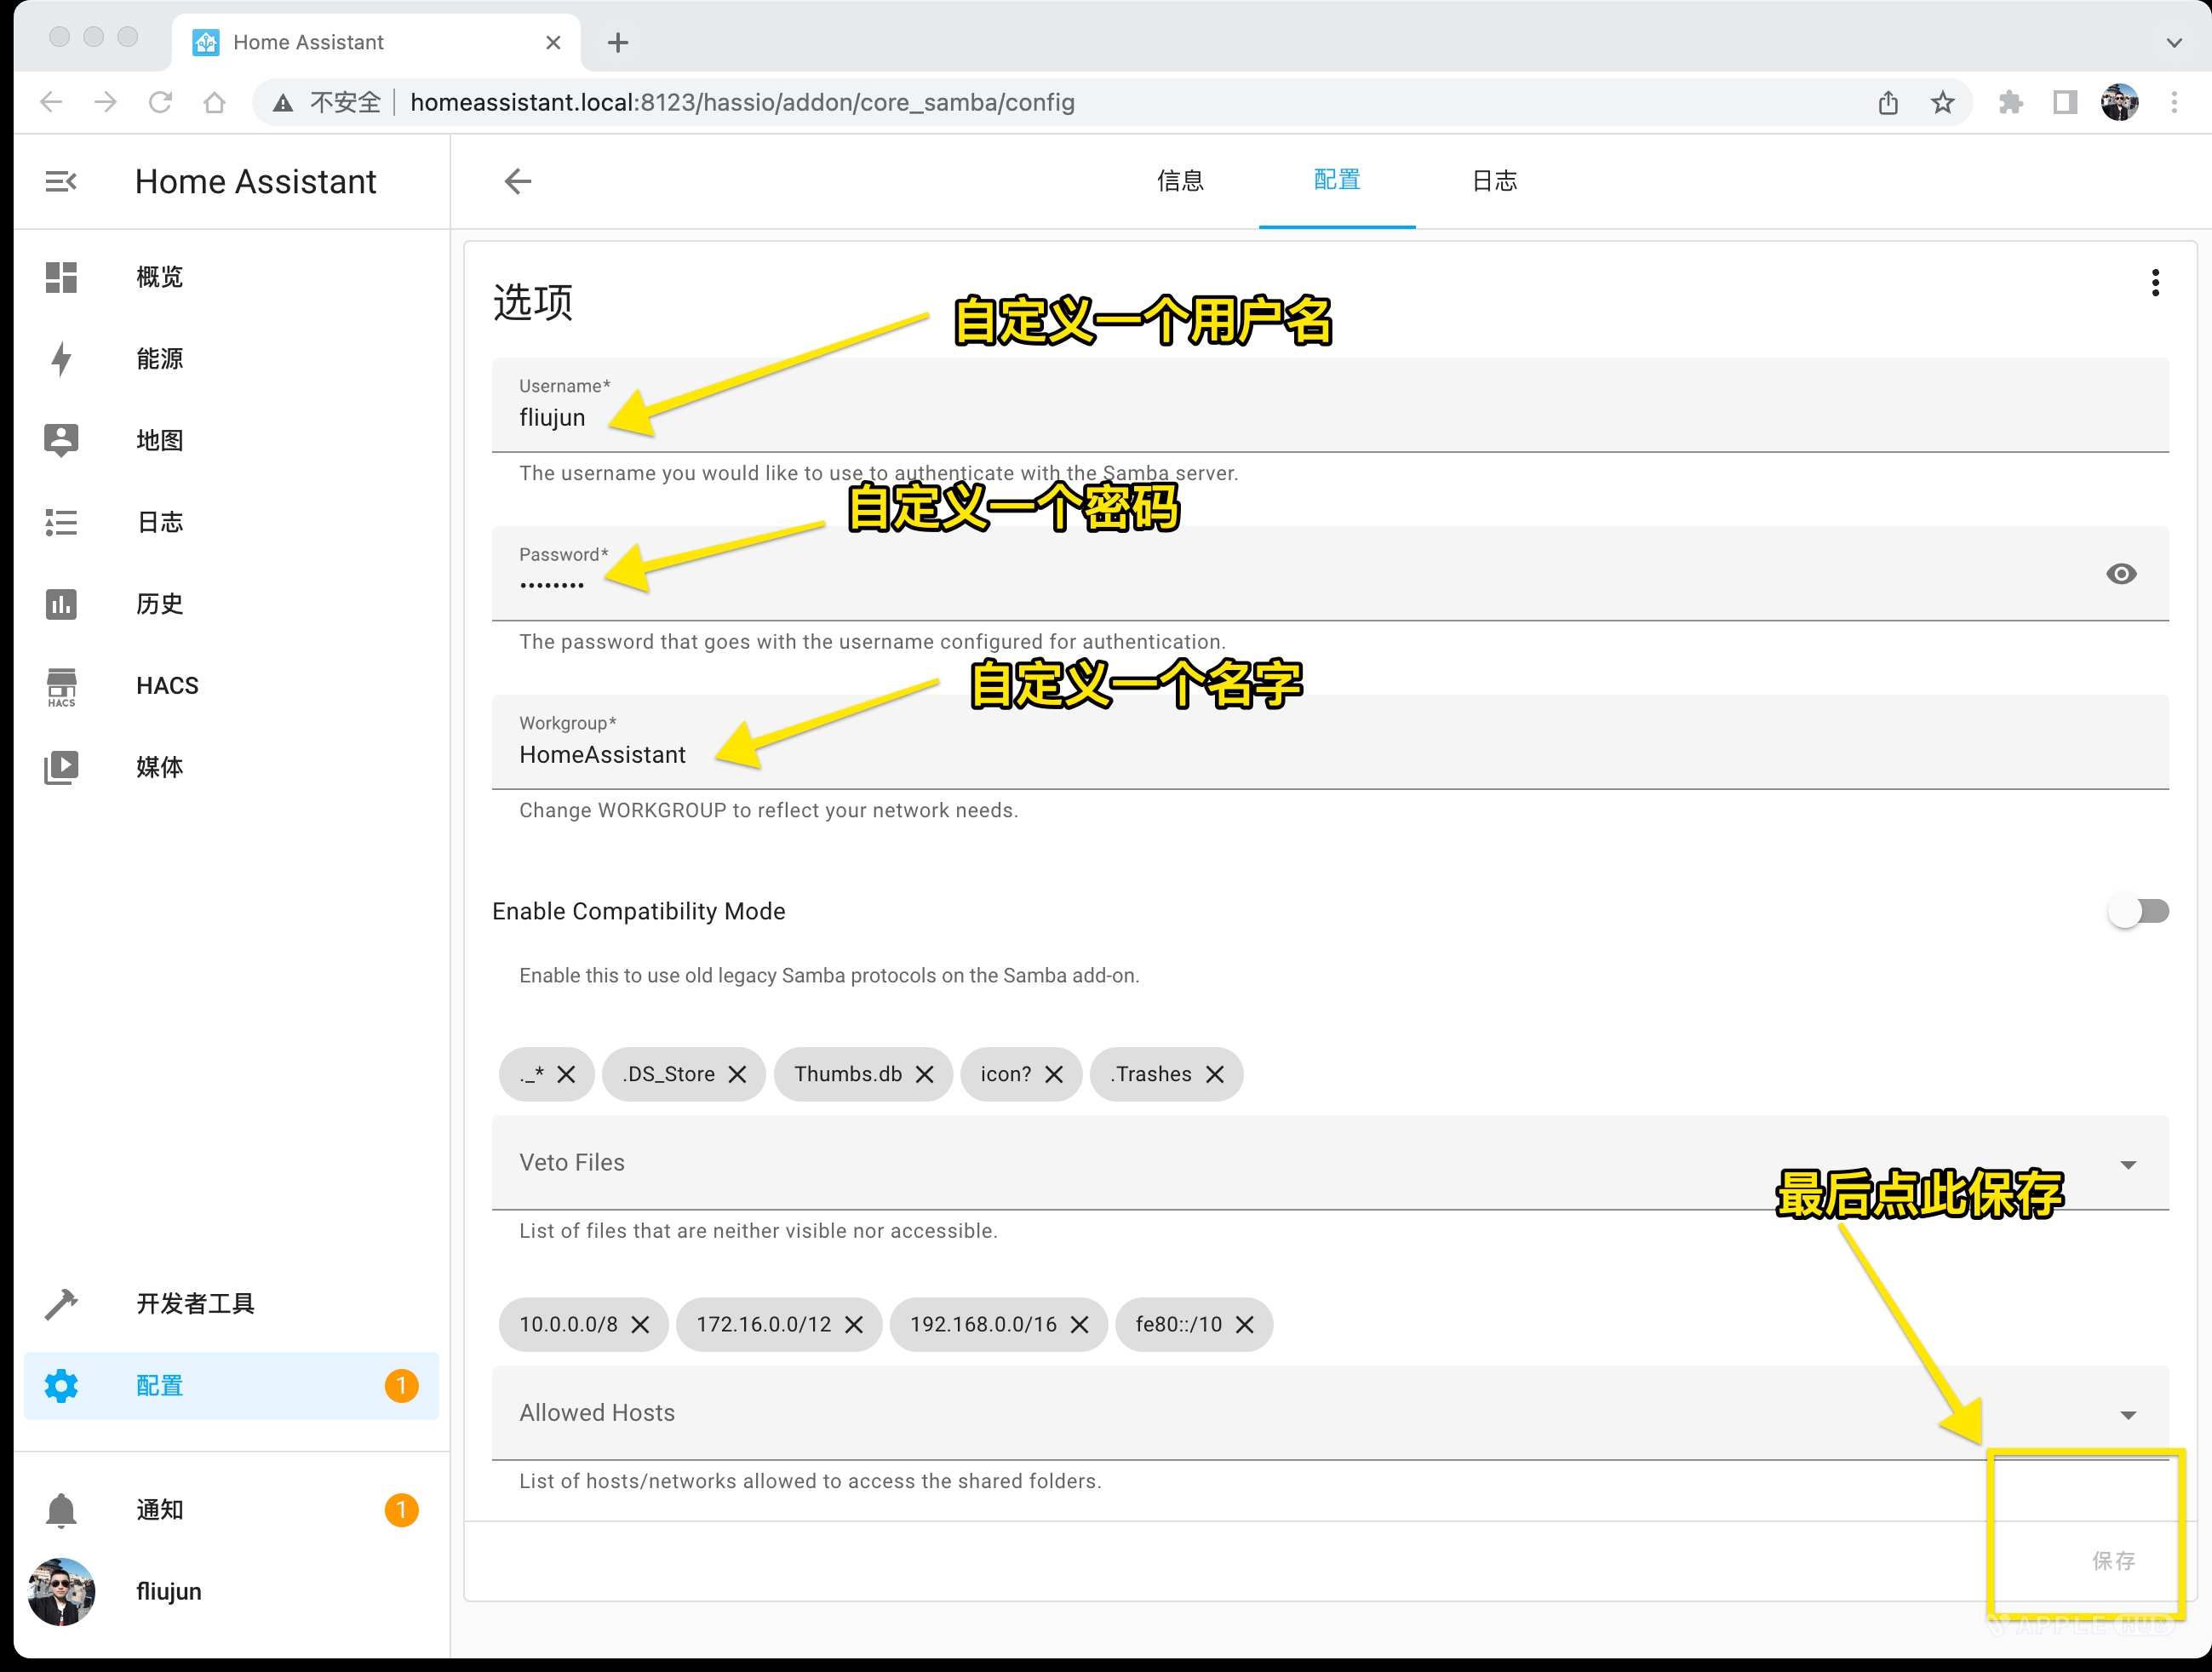Expand the Veto Files dropdown arrow

2128,1165
